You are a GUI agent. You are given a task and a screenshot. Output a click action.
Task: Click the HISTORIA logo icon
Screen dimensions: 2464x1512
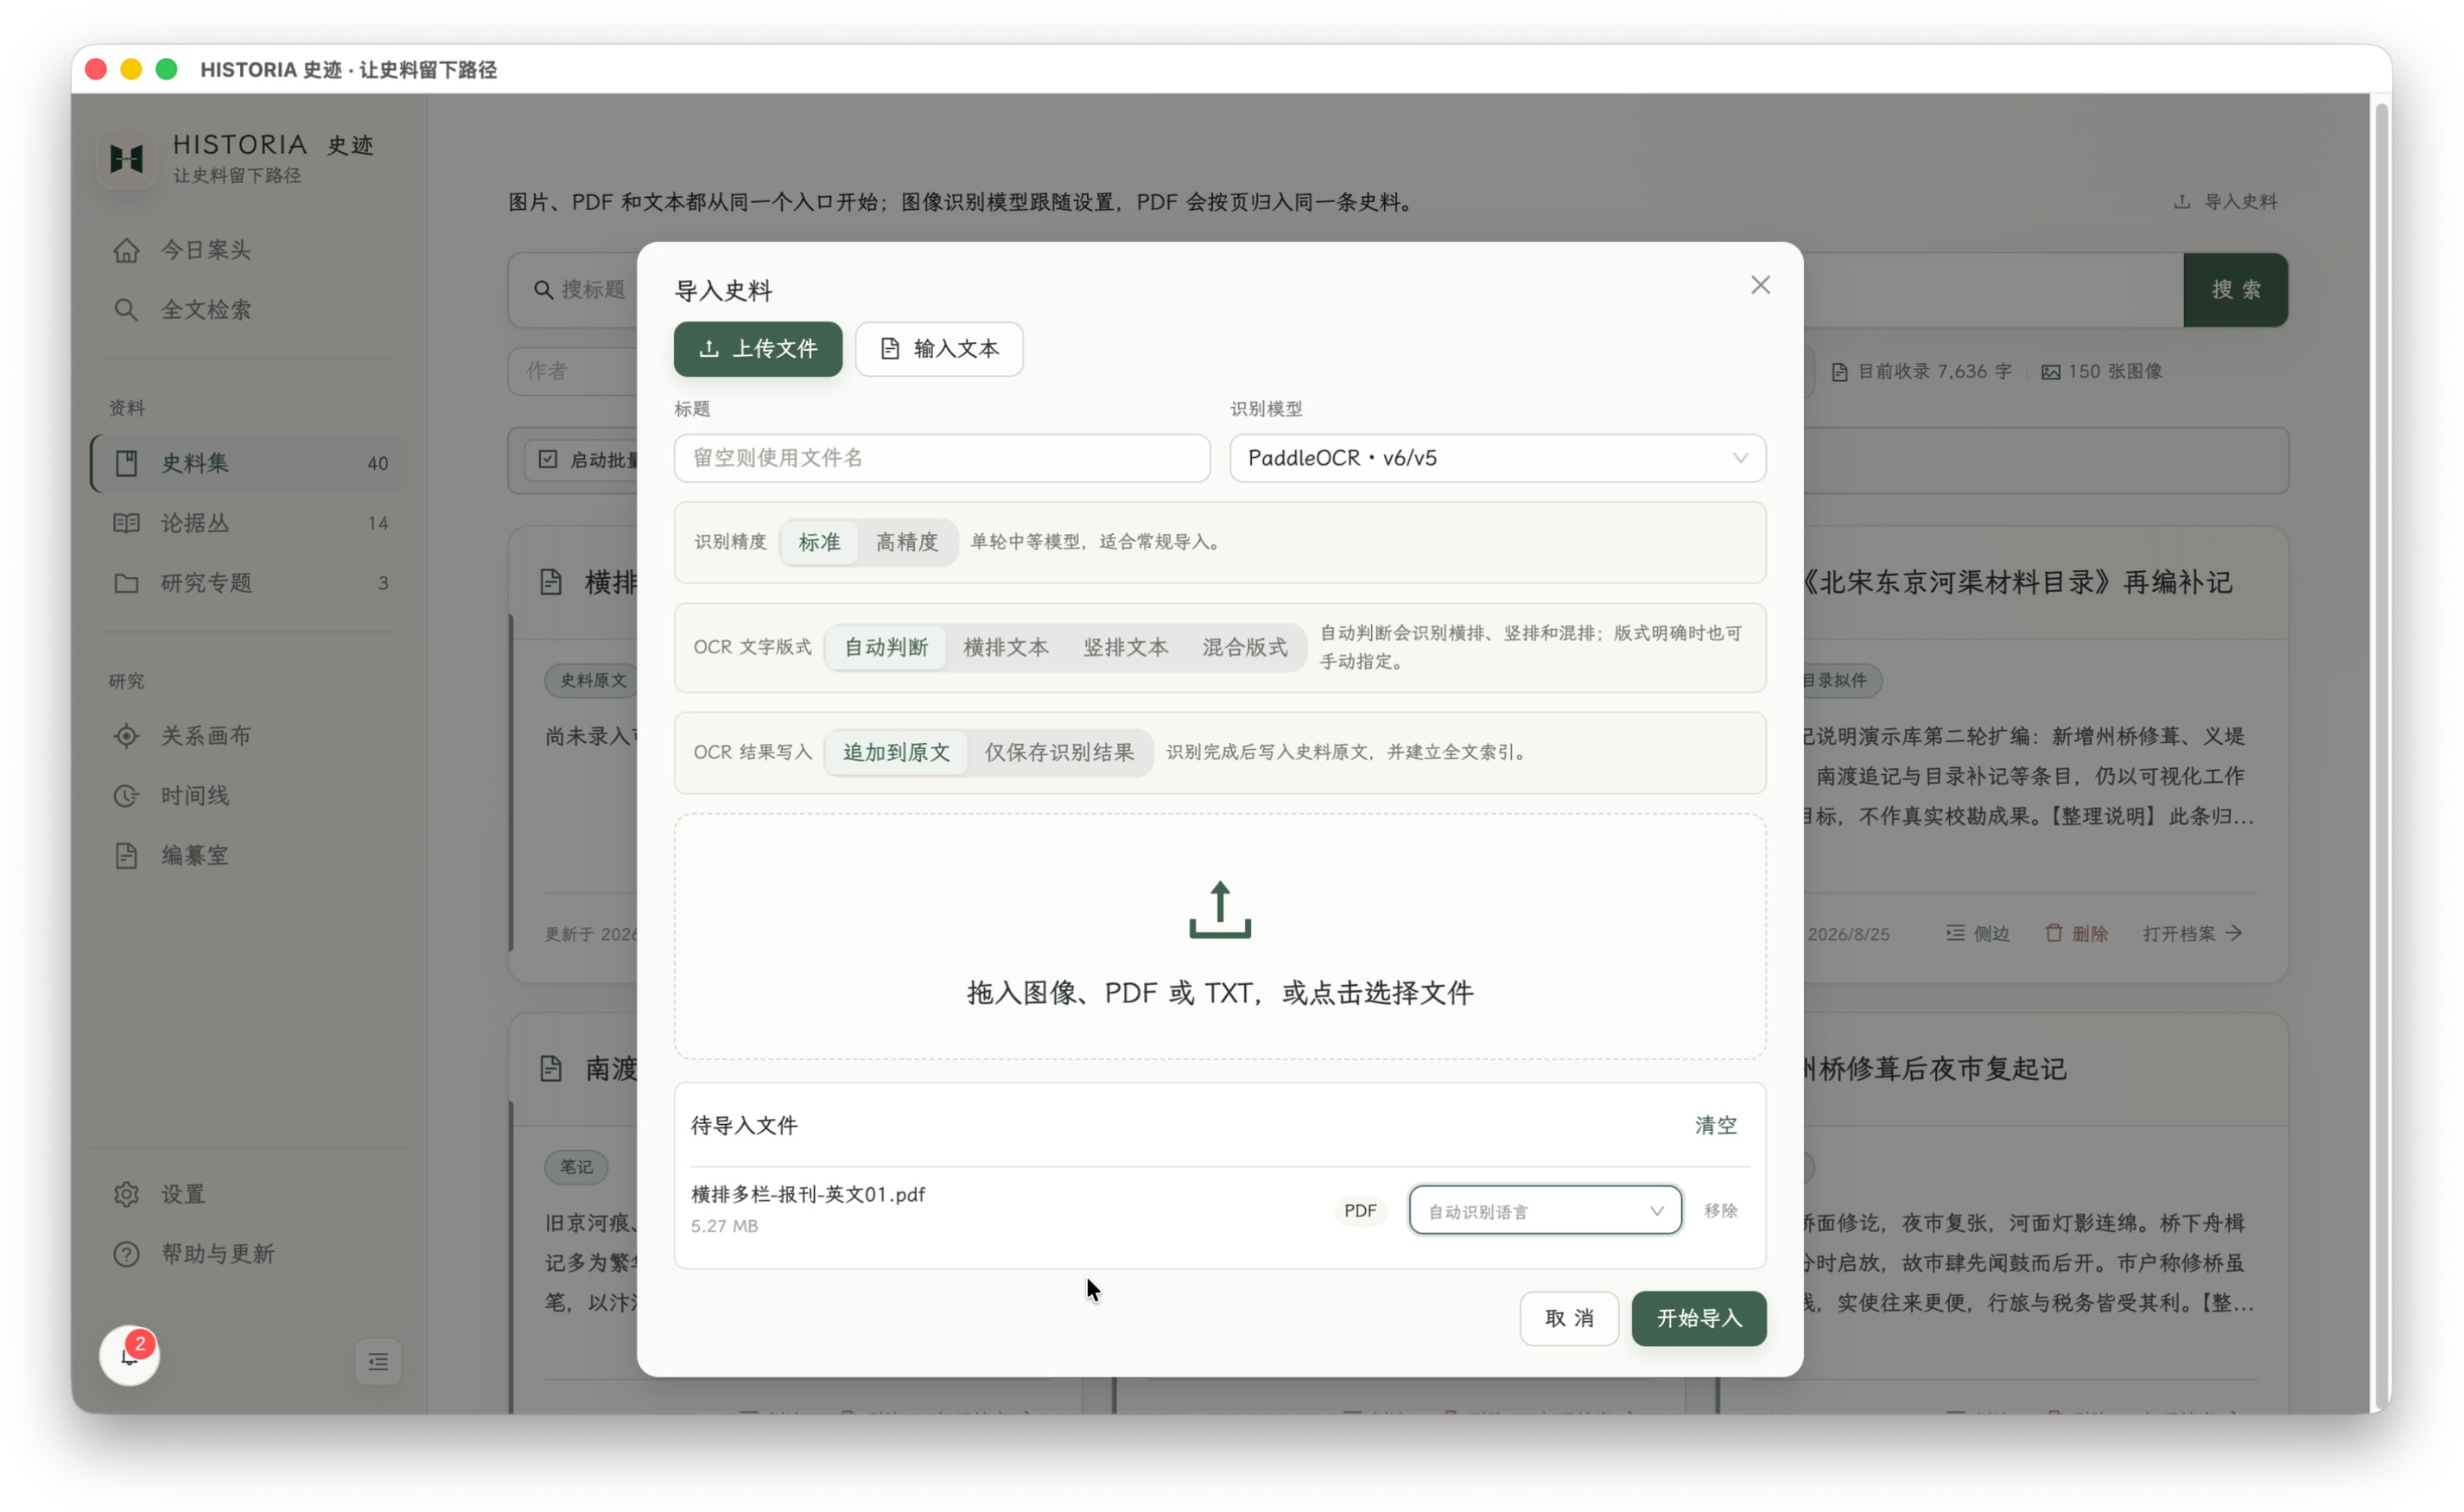point(127,158)
